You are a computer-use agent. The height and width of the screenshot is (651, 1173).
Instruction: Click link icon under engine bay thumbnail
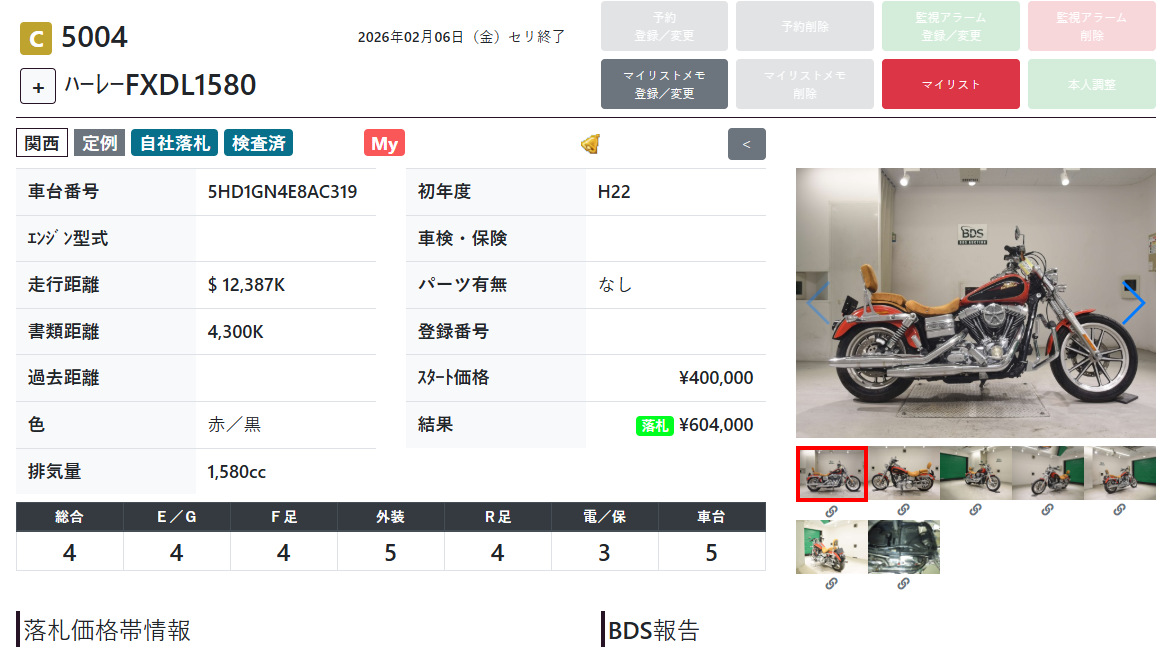click(903, 584)
